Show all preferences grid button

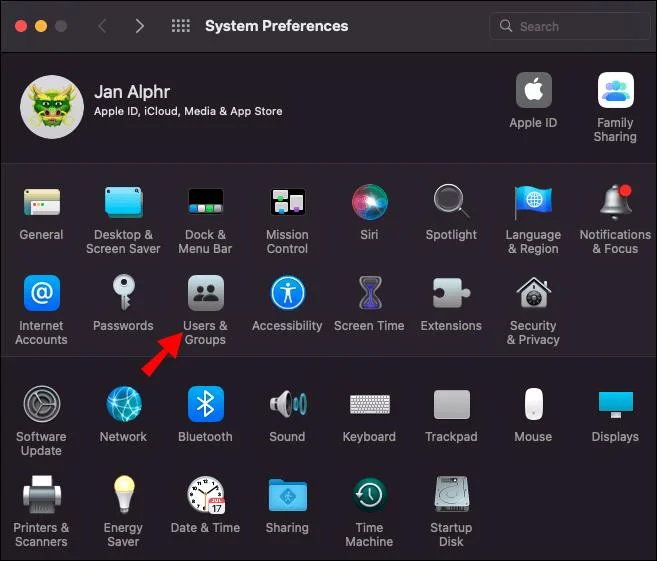pyautogui.click(x=181, y=26)
